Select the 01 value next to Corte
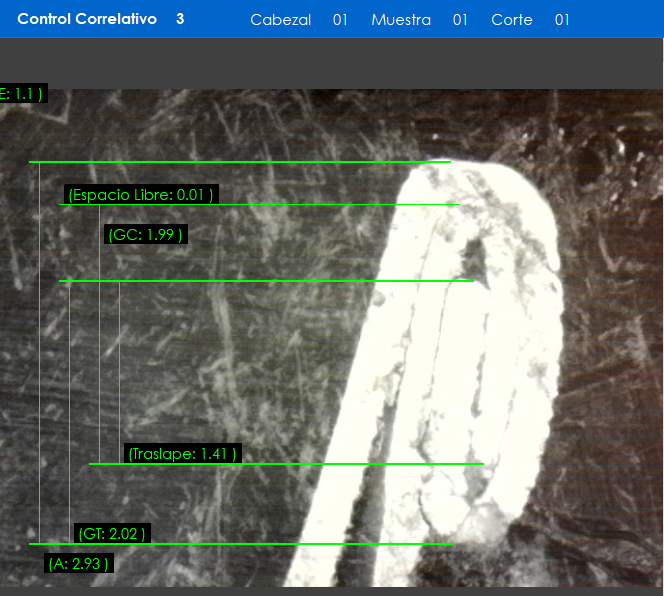Image resolution: width=664 pixels, height=596 pixels. click(x=562, y=20)
